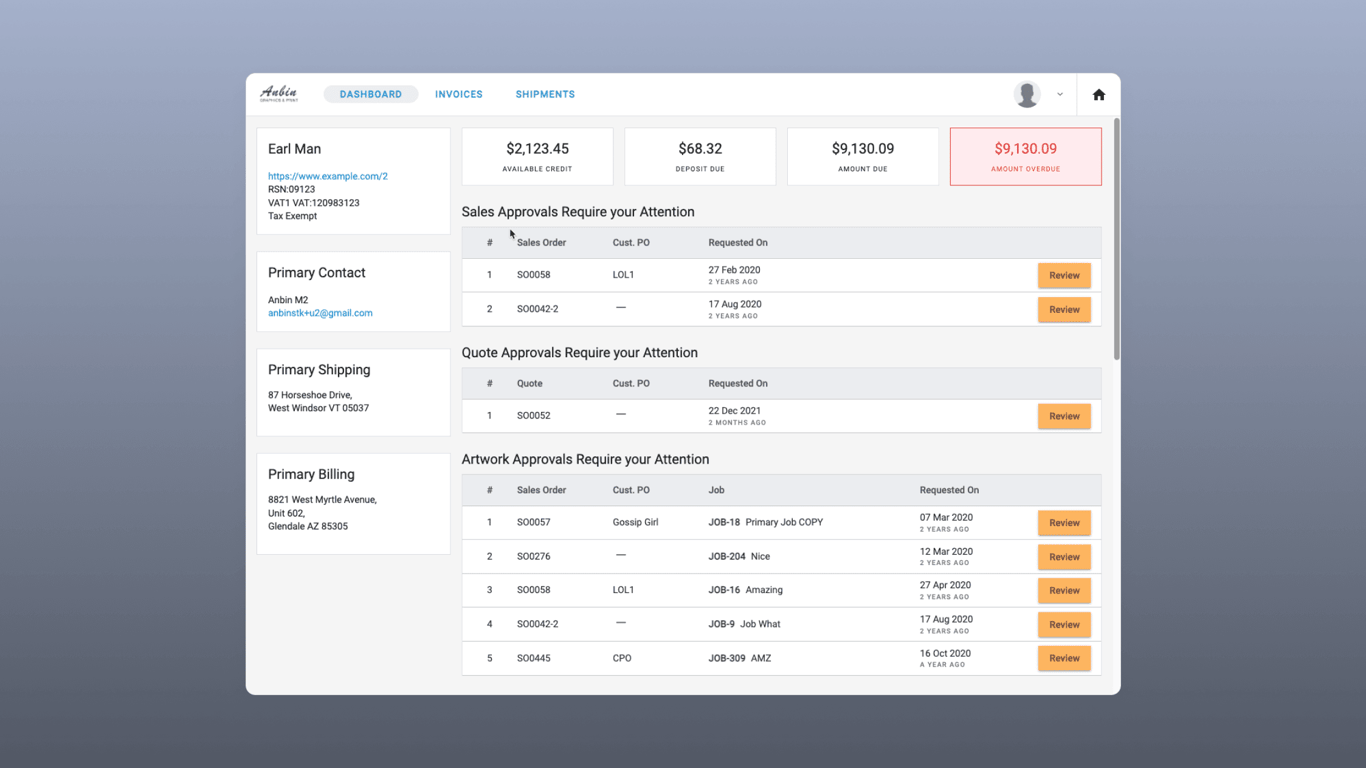Open the user avatar profile picture

tap(1026, 94)
